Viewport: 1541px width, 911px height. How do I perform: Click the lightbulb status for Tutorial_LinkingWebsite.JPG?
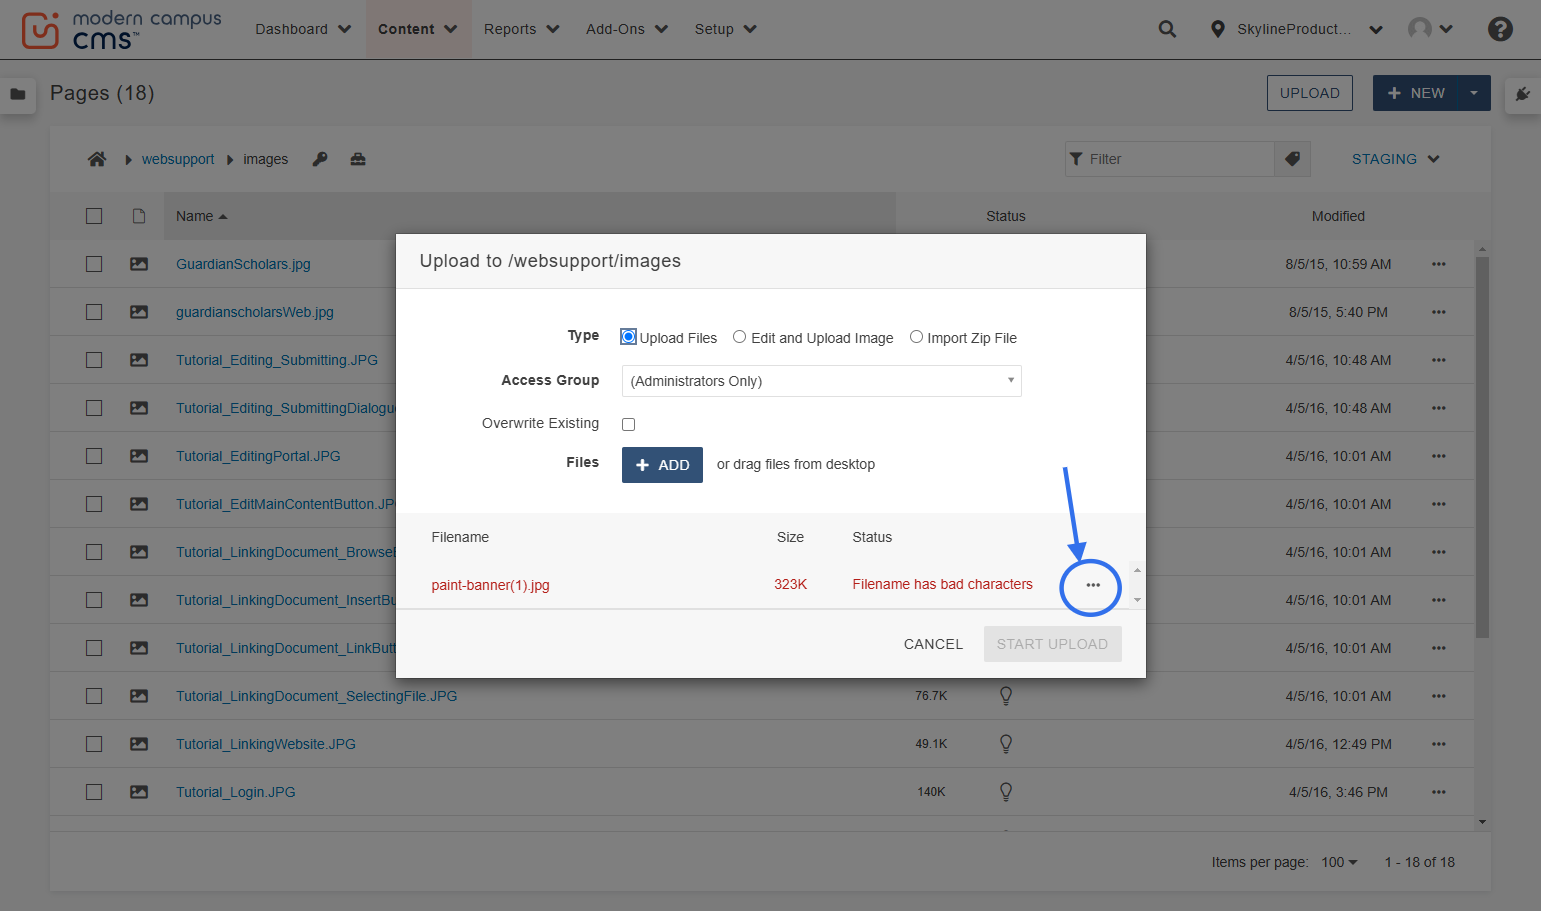[x=1006, y=744]
